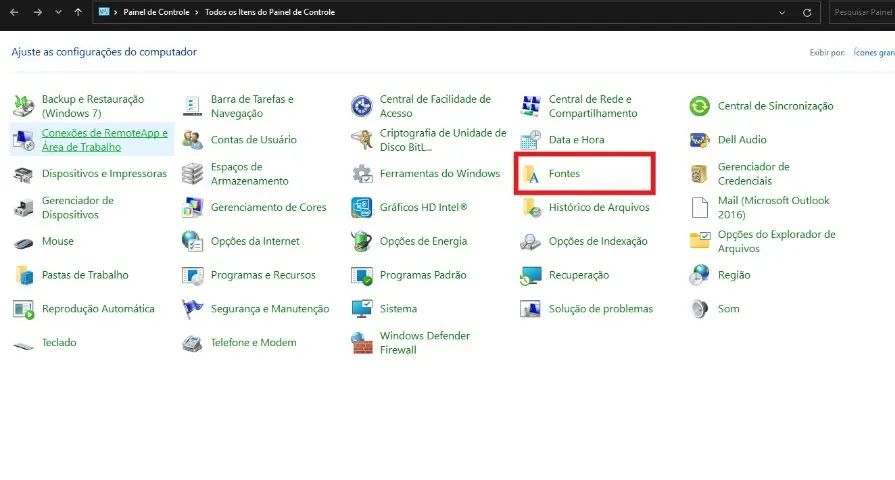
Task: Open the Ferramentas do Windows gear icon
Action: [361, 174]
